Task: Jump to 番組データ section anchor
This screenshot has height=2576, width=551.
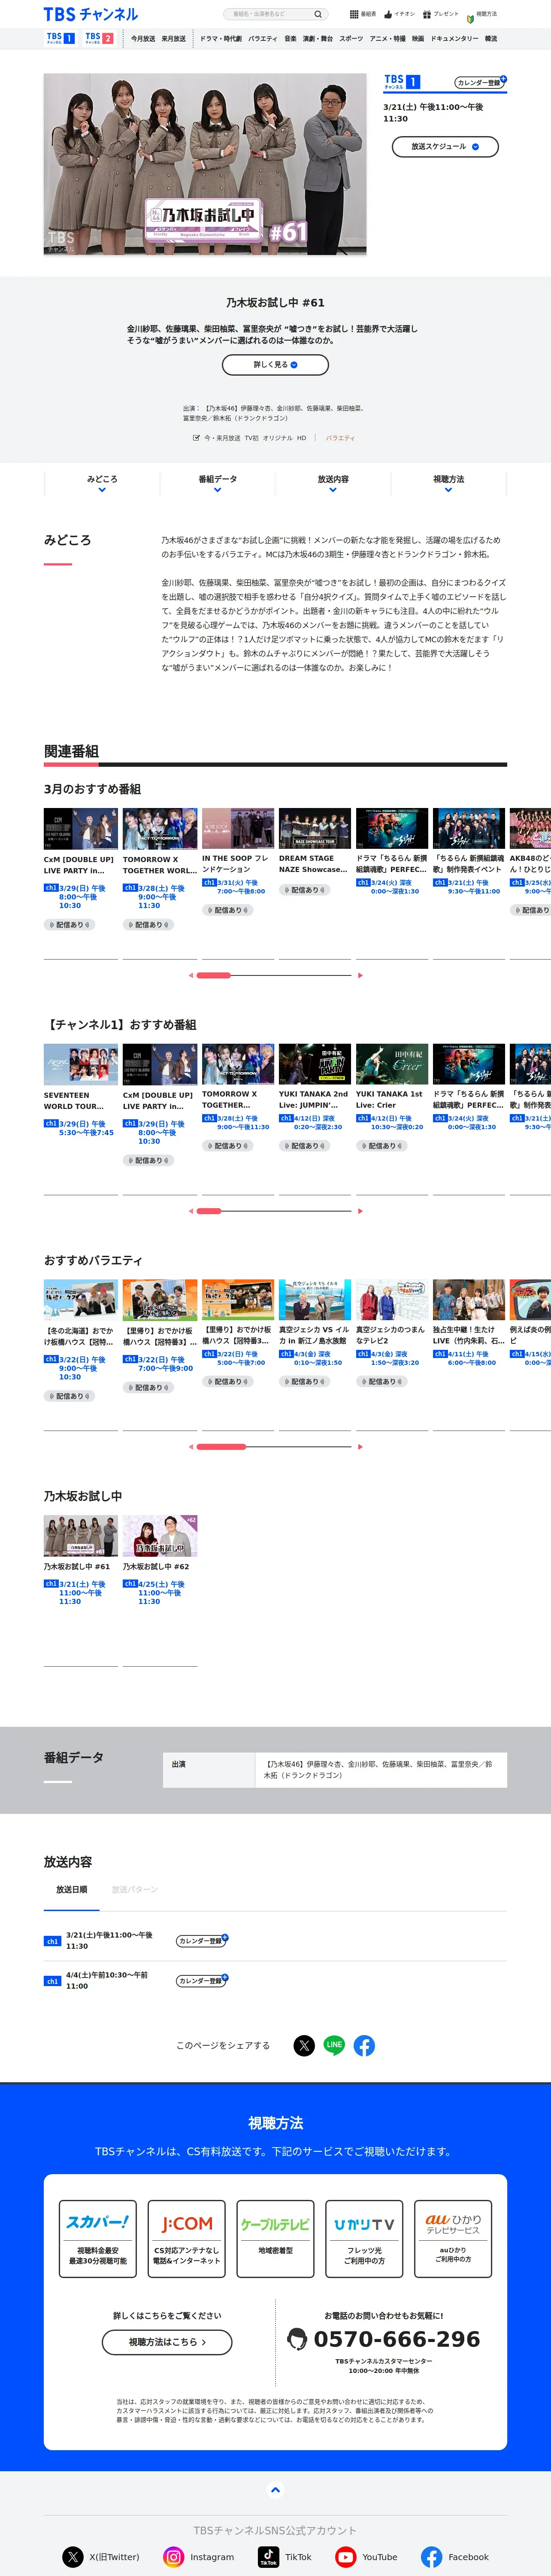Action: (217, 484)
